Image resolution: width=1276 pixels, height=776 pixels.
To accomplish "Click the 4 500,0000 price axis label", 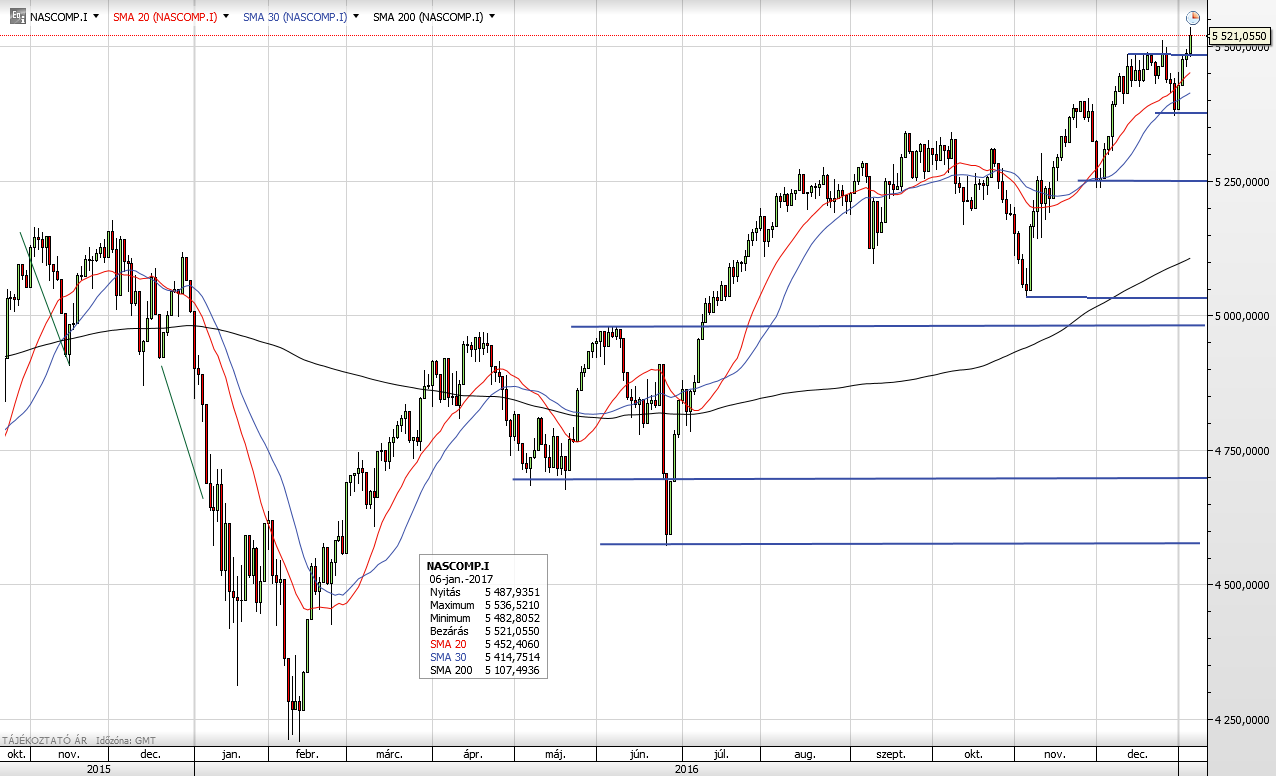I will pos(1240,585).
